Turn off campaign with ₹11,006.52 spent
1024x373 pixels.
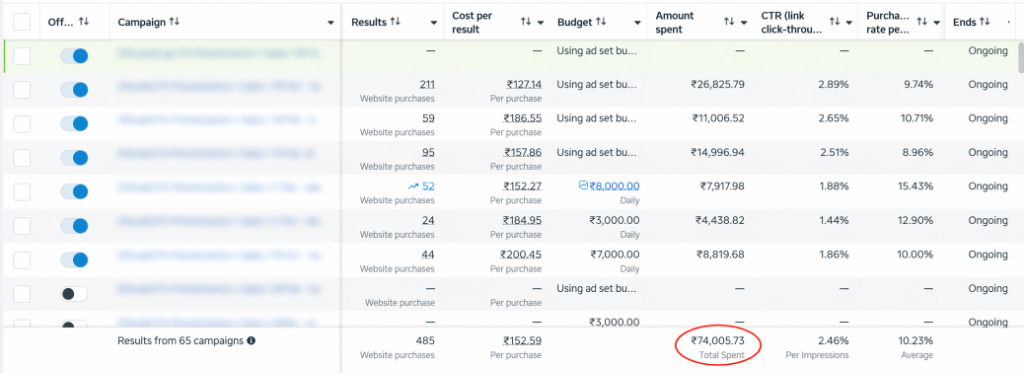tap(74, 123)
